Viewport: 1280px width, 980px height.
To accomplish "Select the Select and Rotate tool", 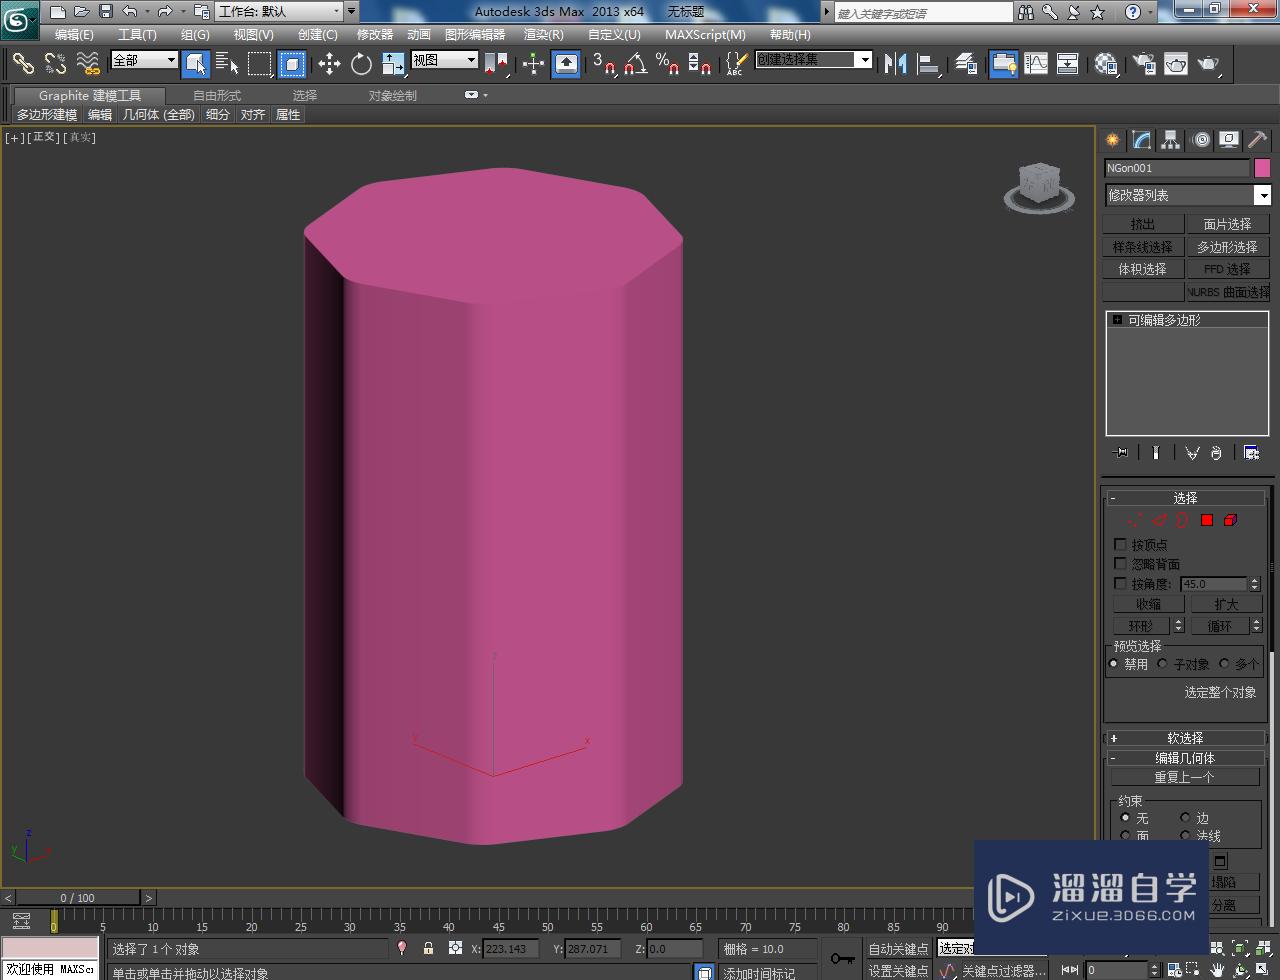I will pos(361,64).
